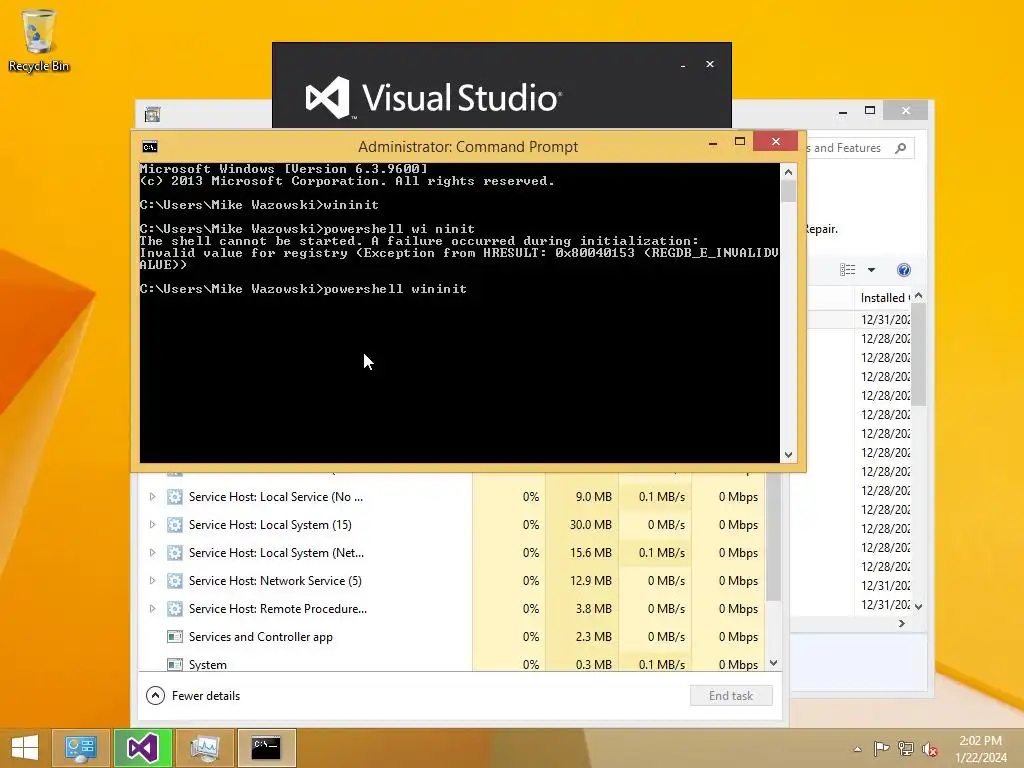Click the Installed On column header

[x=884, y=298]
